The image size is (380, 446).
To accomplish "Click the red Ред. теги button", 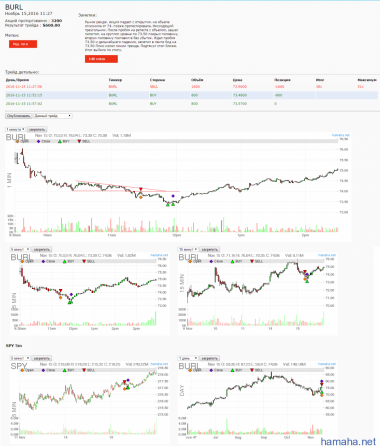I will coord(23,44).
